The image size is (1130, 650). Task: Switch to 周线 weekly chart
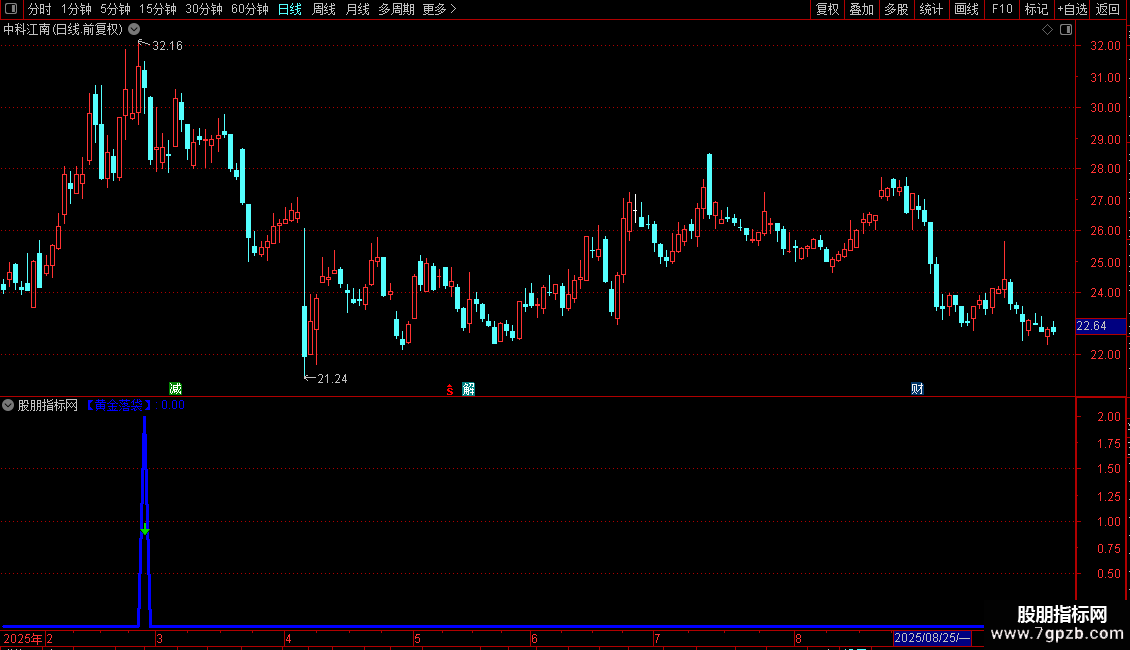coord(324,9)
